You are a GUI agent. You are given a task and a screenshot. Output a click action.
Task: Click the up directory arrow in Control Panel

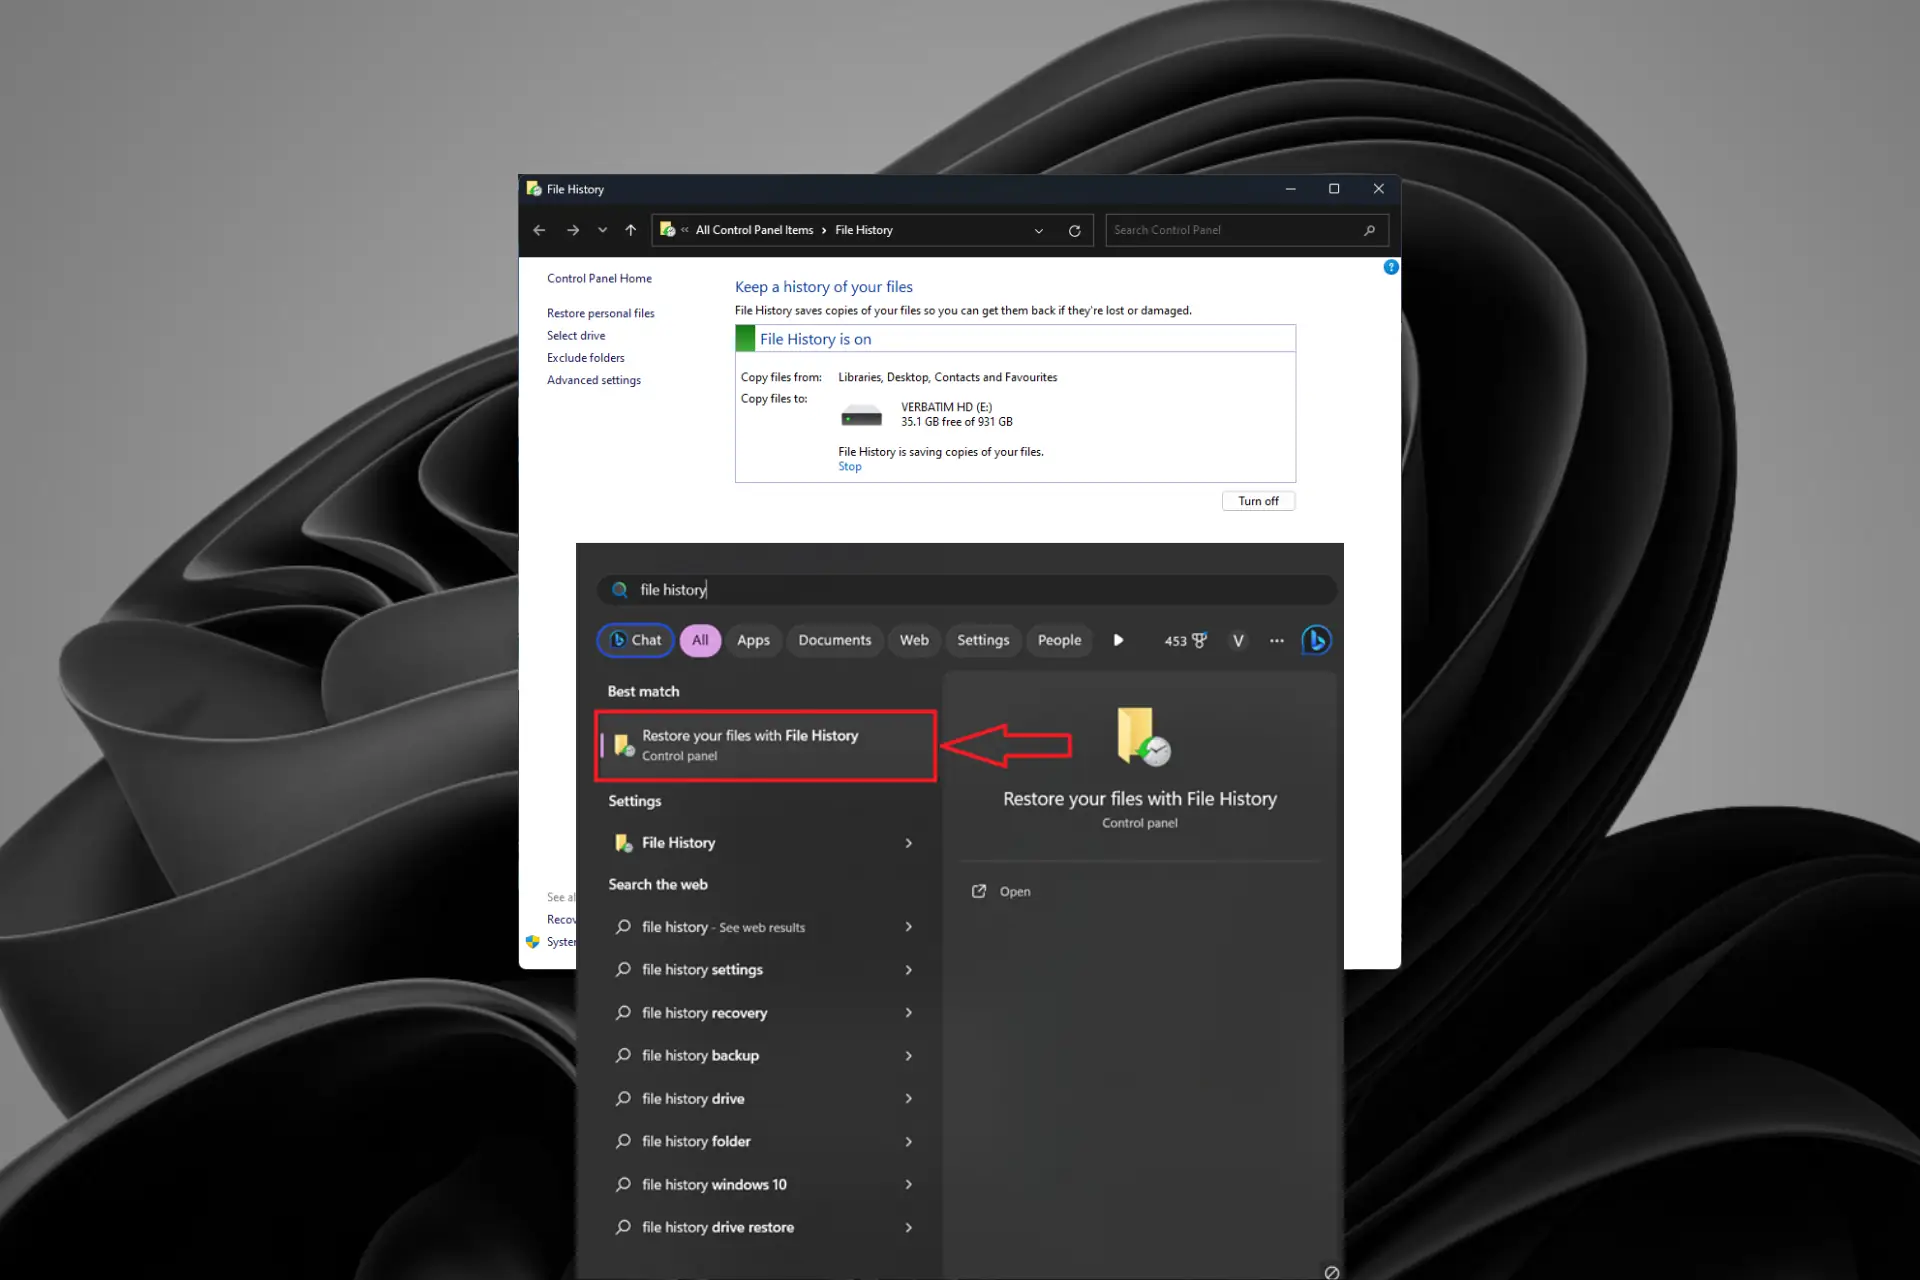coord(631,230)
